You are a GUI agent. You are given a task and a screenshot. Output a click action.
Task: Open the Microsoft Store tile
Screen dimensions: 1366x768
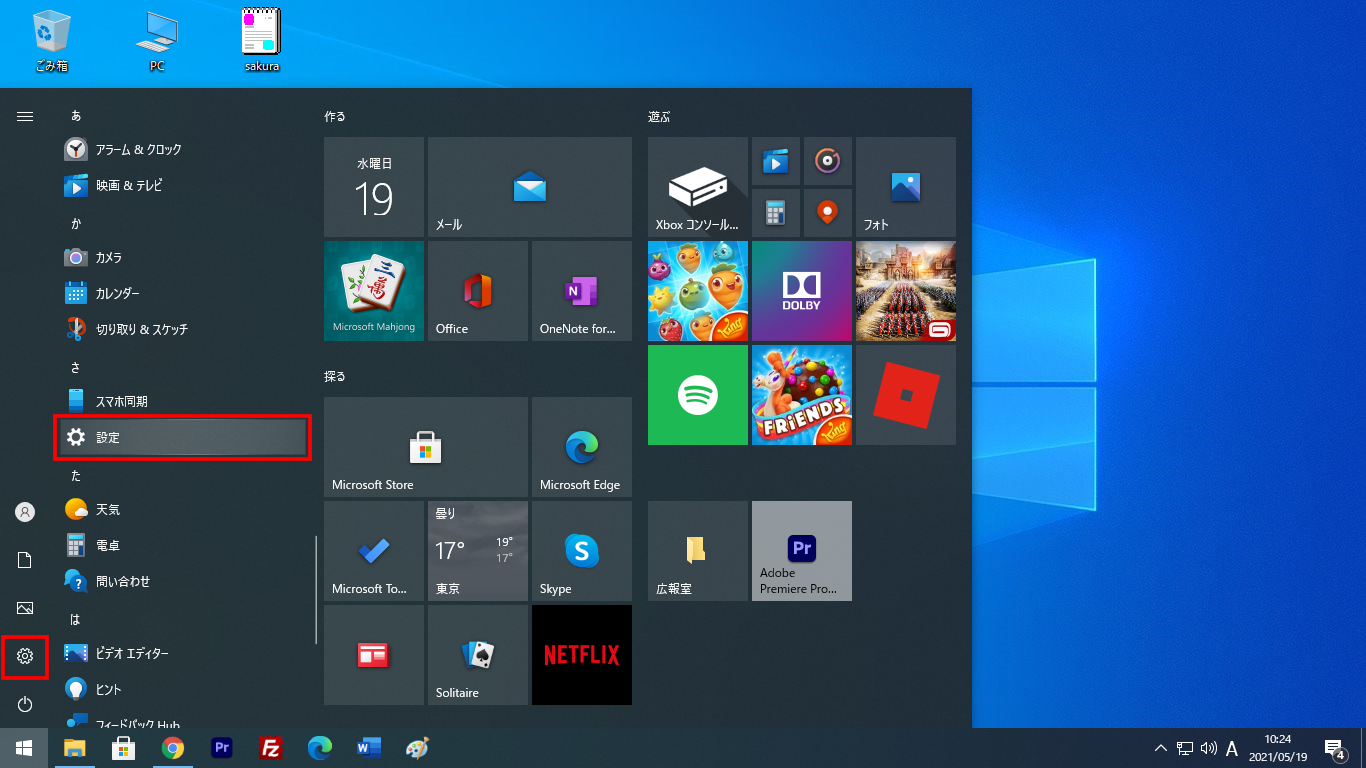click(426, 447)
